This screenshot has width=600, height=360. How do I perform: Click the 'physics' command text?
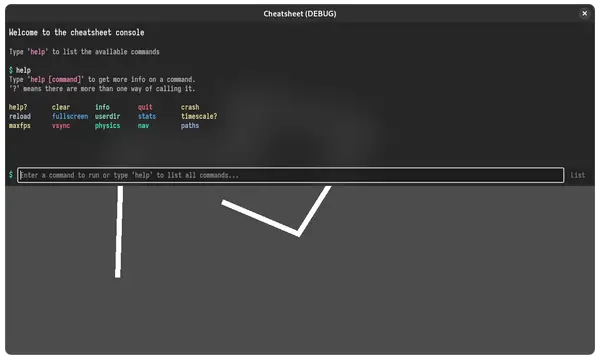[108, 125]
